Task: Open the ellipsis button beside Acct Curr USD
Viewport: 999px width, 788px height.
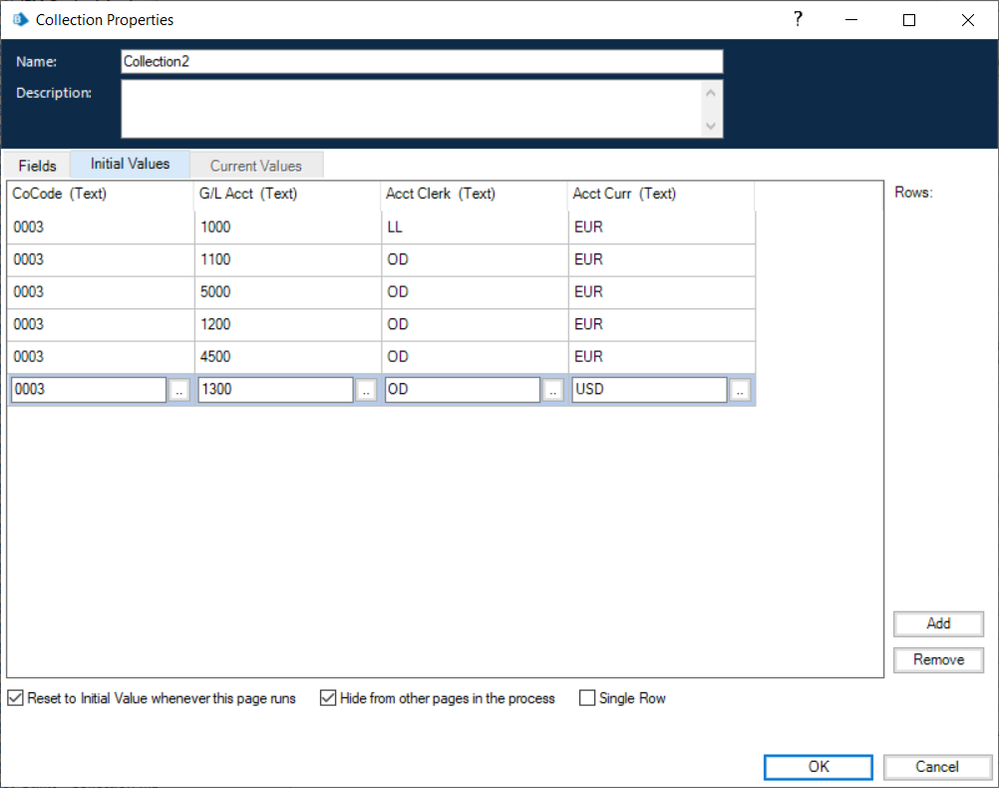Action: (740, 390)
